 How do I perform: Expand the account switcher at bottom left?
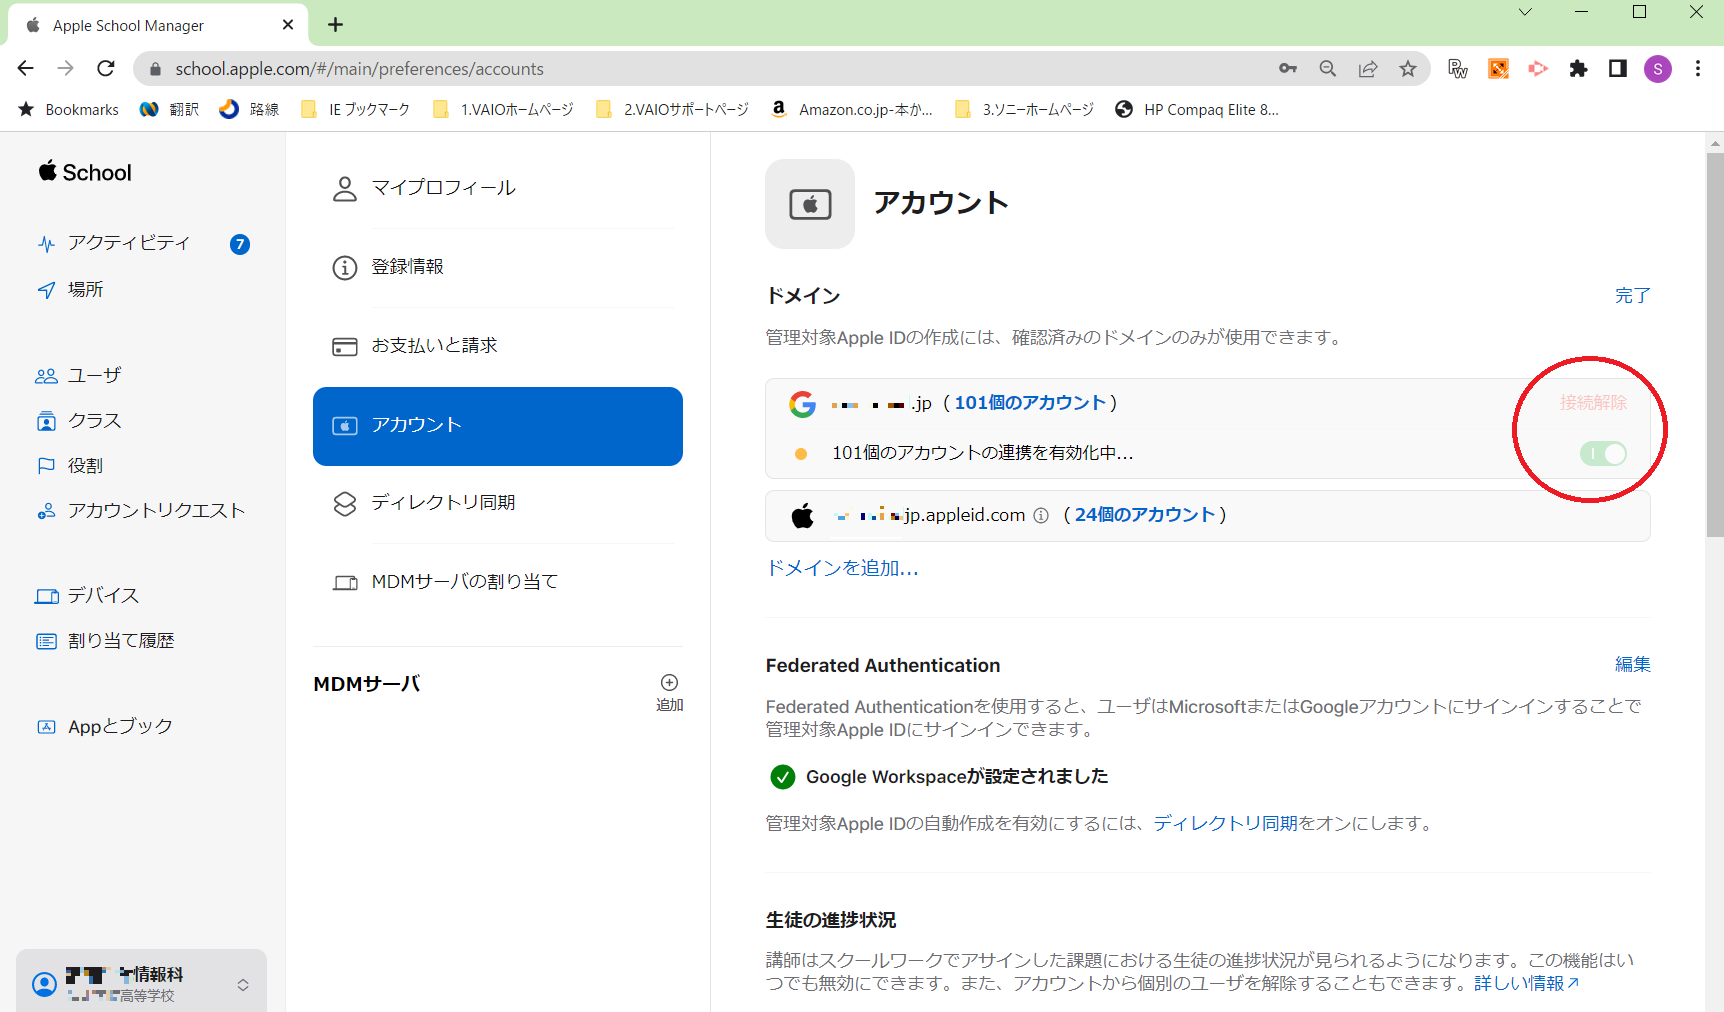click(x=242, y=984)
